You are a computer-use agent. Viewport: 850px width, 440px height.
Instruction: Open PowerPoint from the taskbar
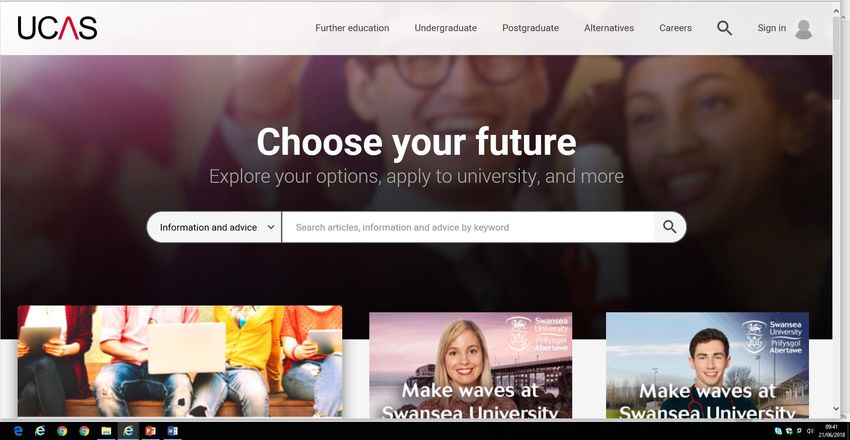150,431
